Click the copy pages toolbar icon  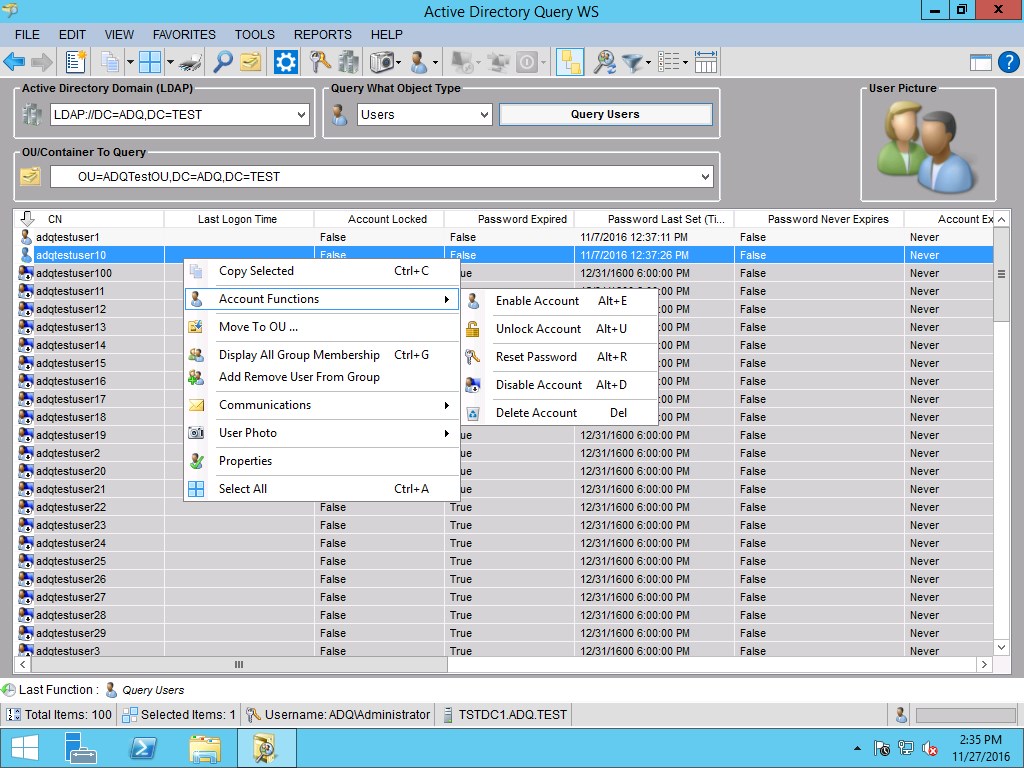110,63
